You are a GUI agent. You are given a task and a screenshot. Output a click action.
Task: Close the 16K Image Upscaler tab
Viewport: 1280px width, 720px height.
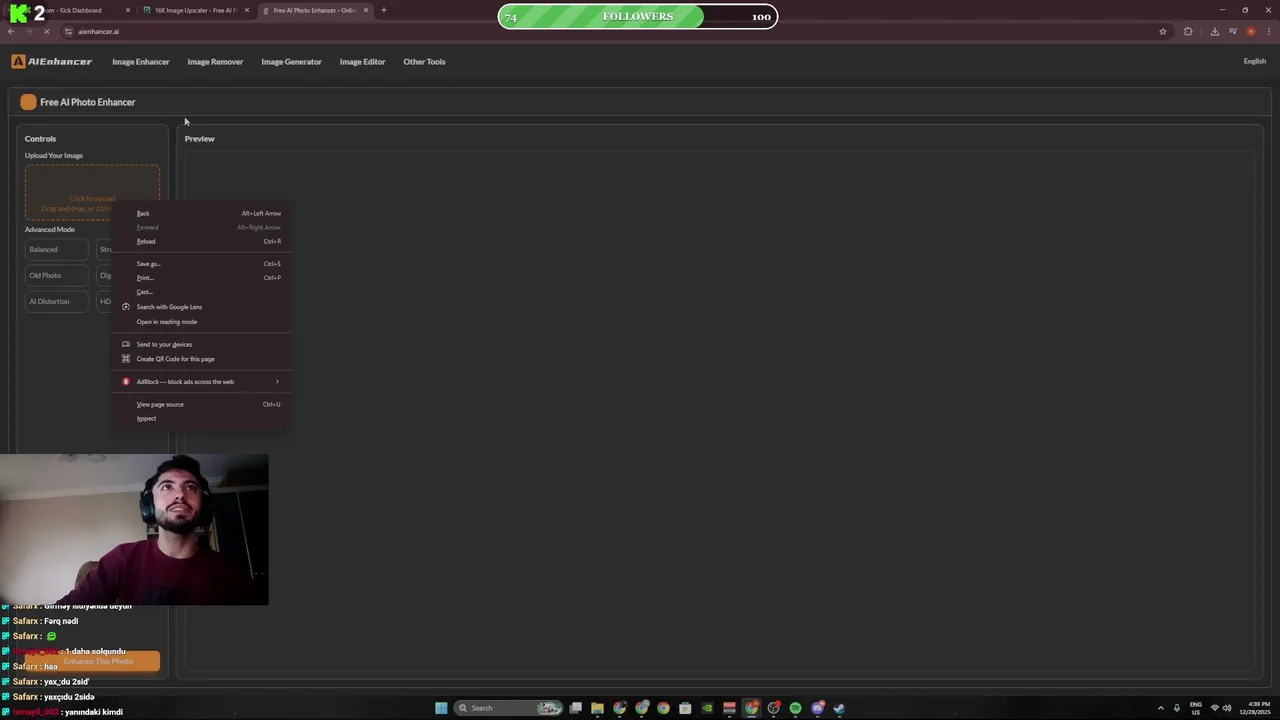coord(247,10)
